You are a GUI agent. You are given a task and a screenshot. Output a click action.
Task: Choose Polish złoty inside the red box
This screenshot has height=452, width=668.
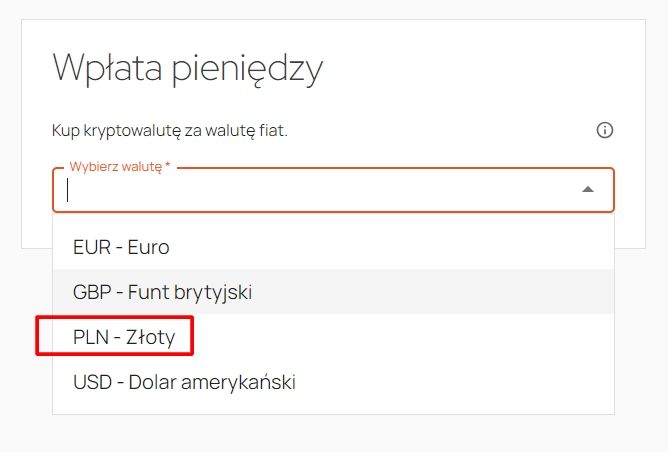pyautogui.click(x=124, y=337)
